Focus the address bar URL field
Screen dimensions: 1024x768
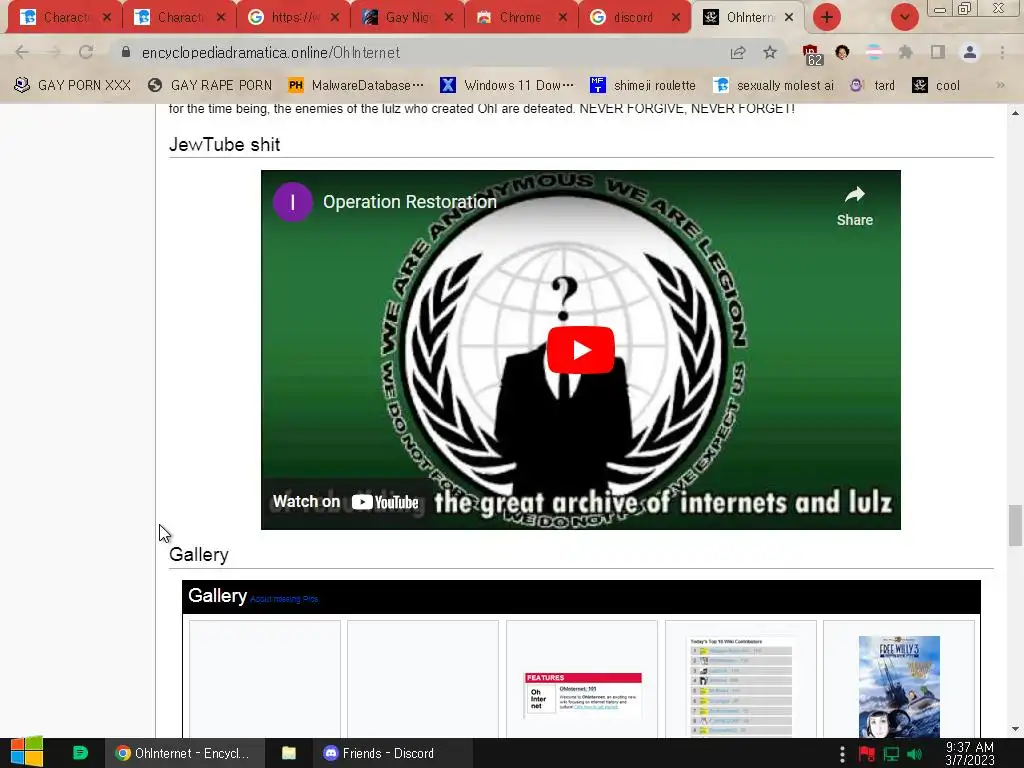pos(418,52)
